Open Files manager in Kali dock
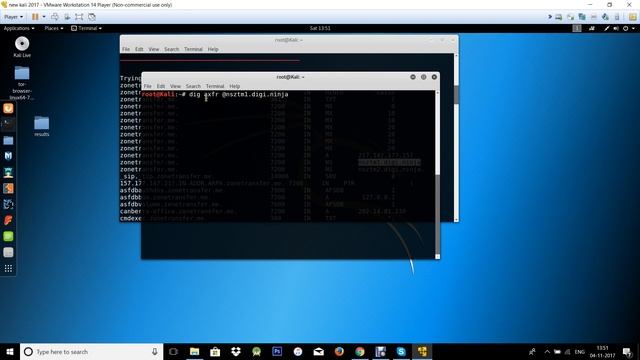640x360 pixels. click(8, 140)
